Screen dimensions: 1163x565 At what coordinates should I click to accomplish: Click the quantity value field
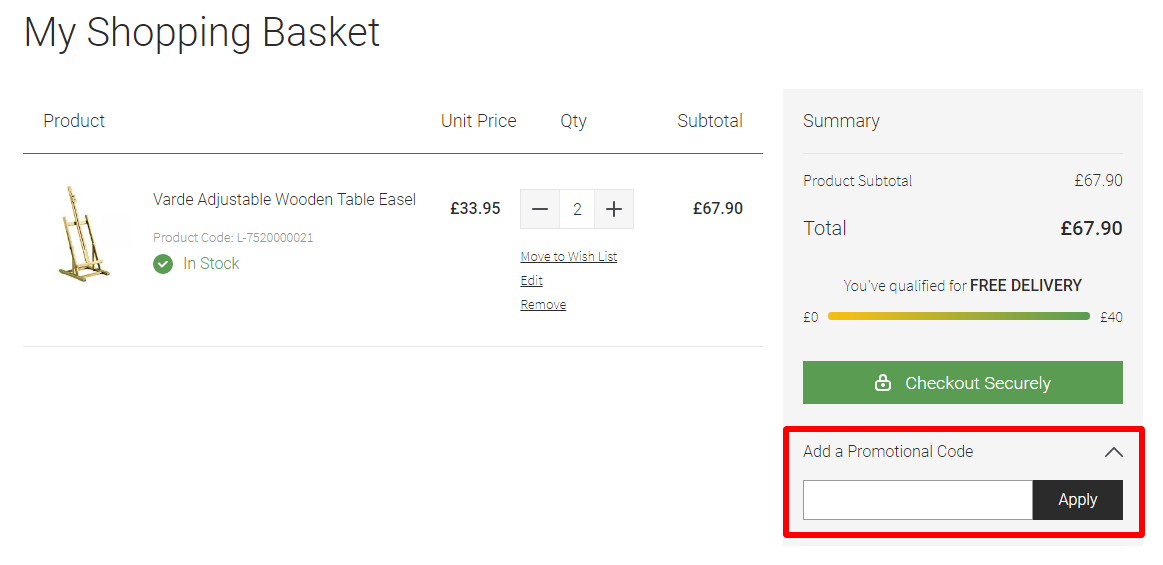pos(577,209)
